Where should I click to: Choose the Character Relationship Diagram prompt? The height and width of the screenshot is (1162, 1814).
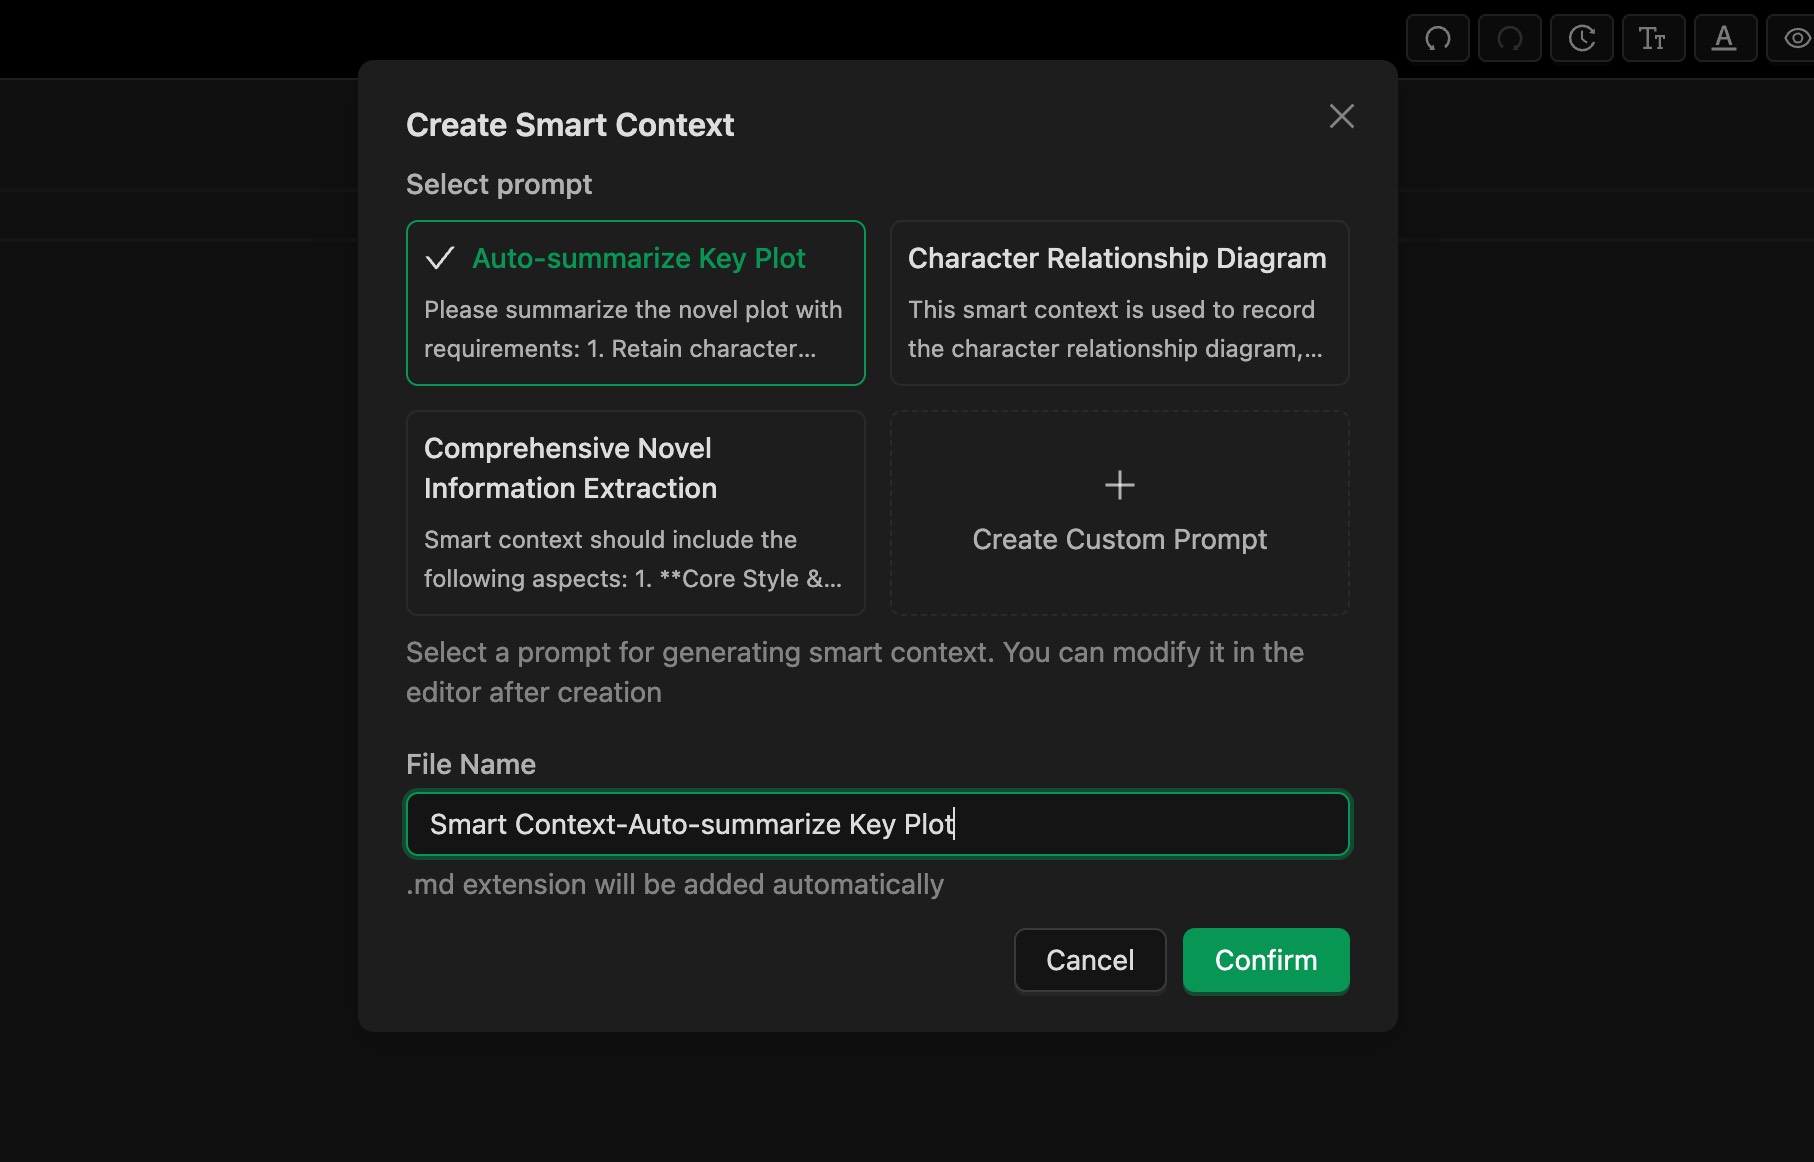pyautogui.click(x=1116, y=259)
